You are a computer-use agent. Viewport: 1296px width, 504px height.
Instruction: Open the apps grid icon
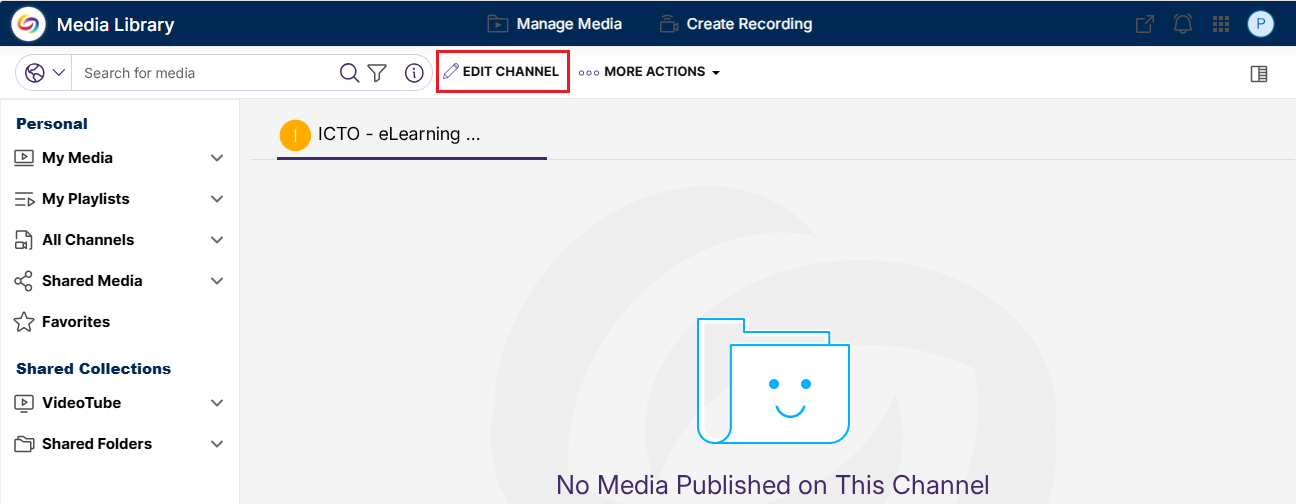[1221, 24]
